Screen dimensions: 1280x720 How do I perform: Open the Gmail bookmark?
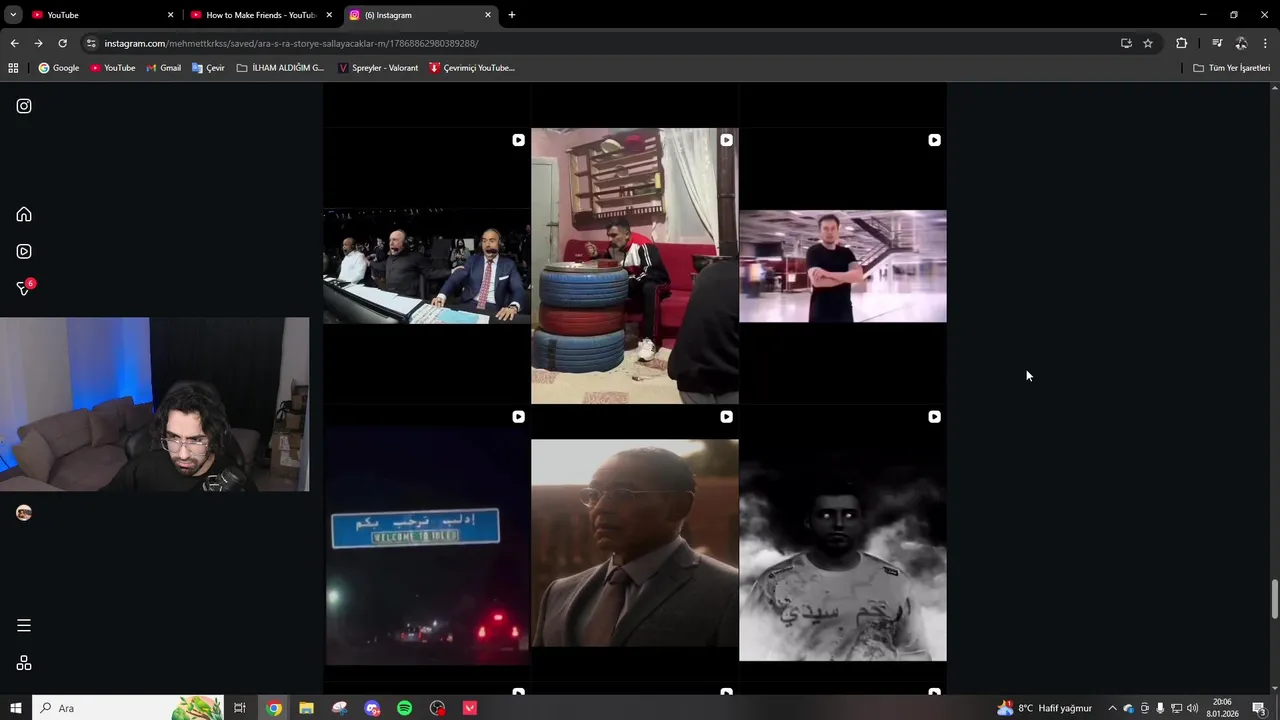(x=163, y=68)
